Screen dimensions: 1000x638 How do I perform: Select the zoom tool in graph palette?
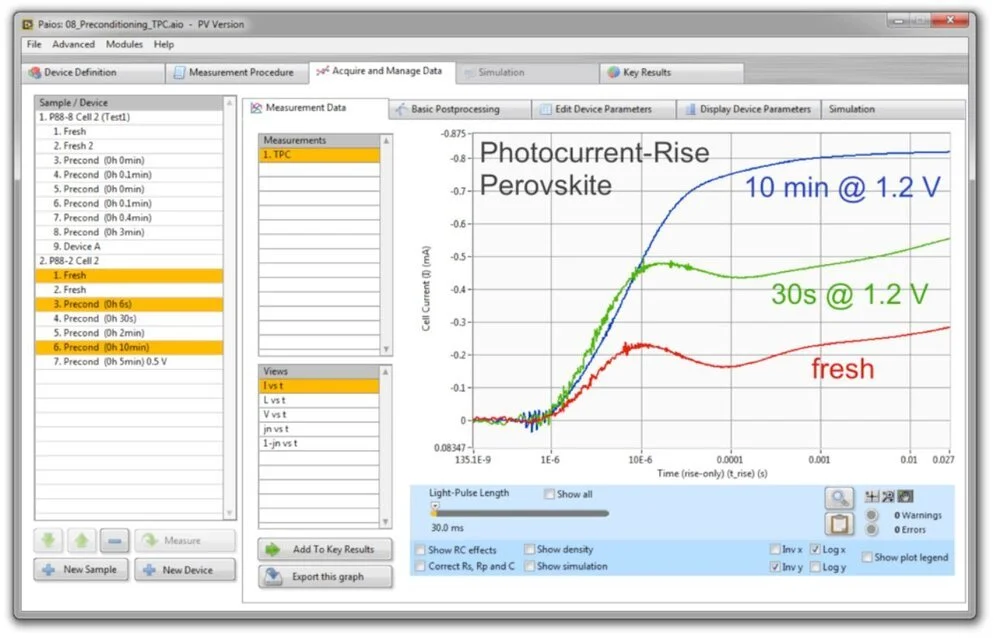(x=888, y=496)
